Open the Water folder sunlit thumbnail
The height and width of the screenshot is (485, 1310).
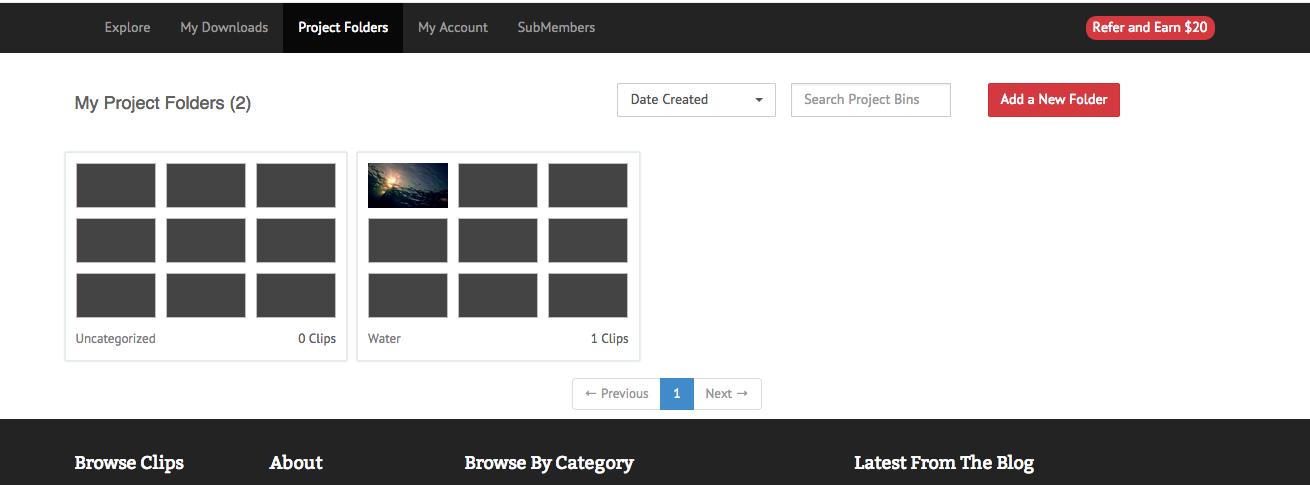(408, 185)
